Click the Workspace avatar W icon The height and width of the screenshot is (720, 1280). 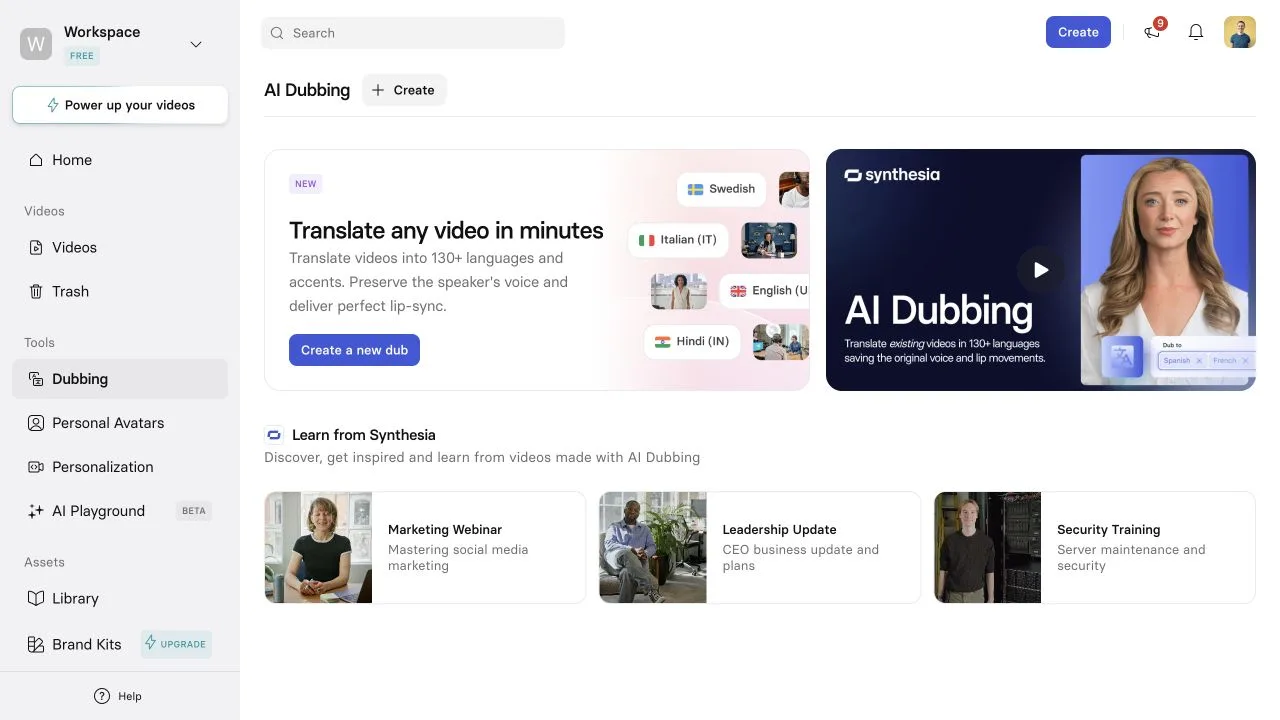(36, 44)
